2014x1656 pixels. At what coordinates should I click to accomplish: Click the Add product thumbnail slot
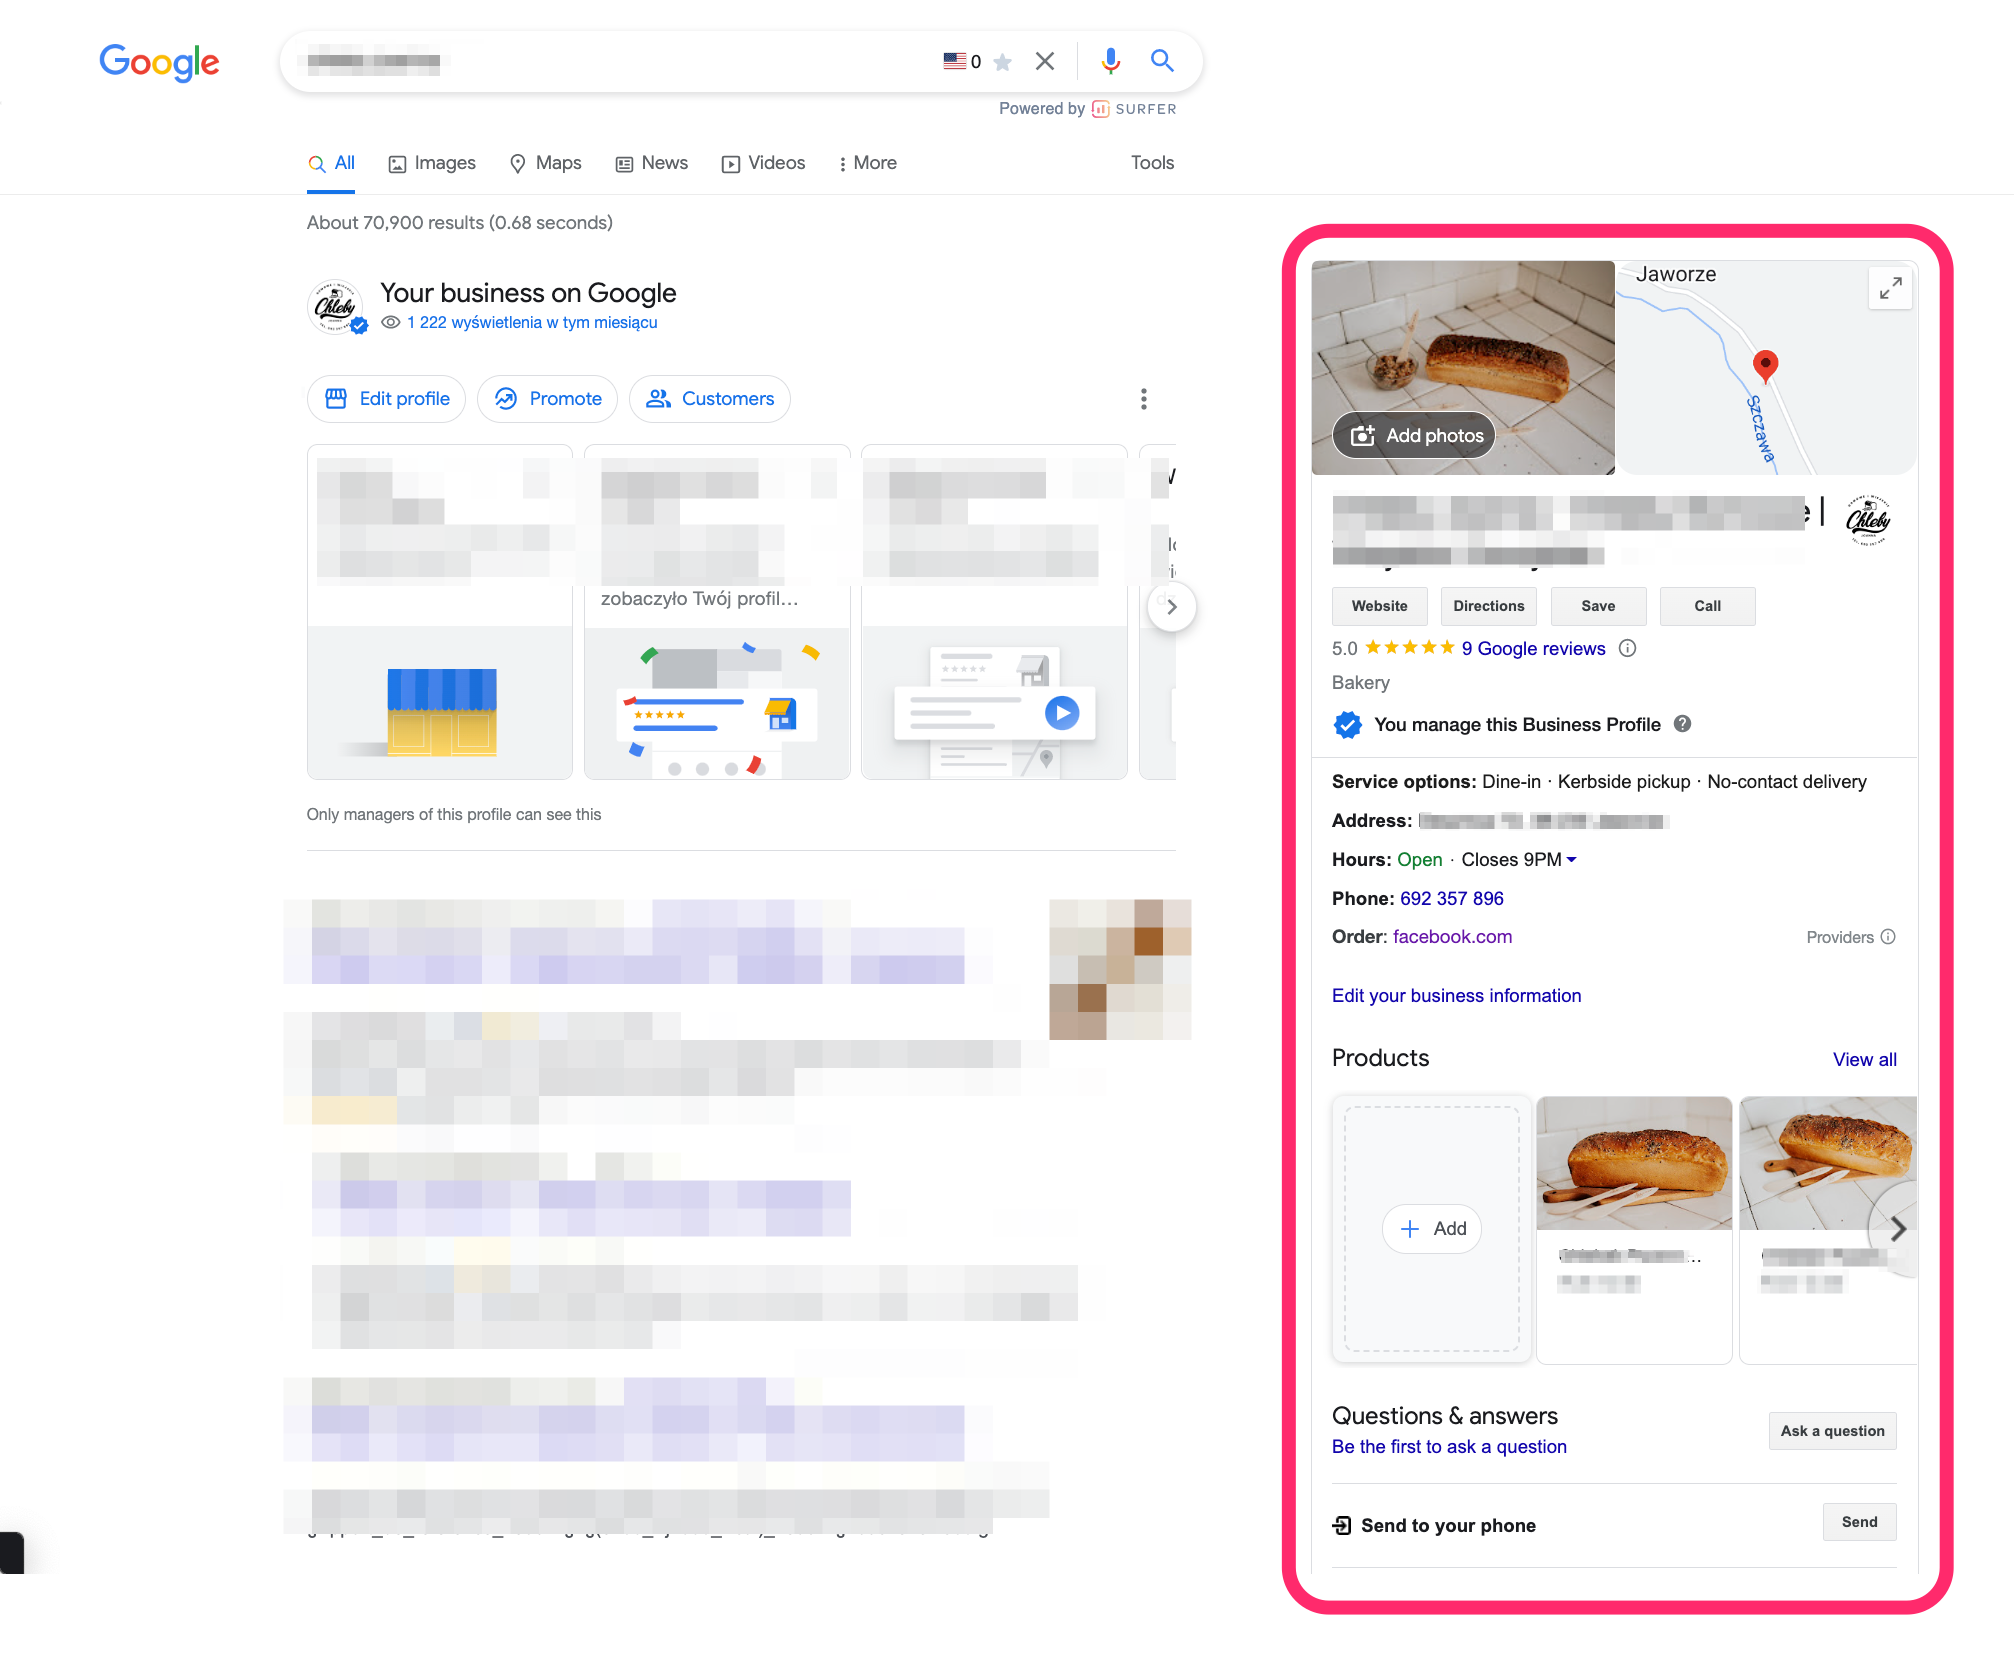(x=1430, y=1228)
